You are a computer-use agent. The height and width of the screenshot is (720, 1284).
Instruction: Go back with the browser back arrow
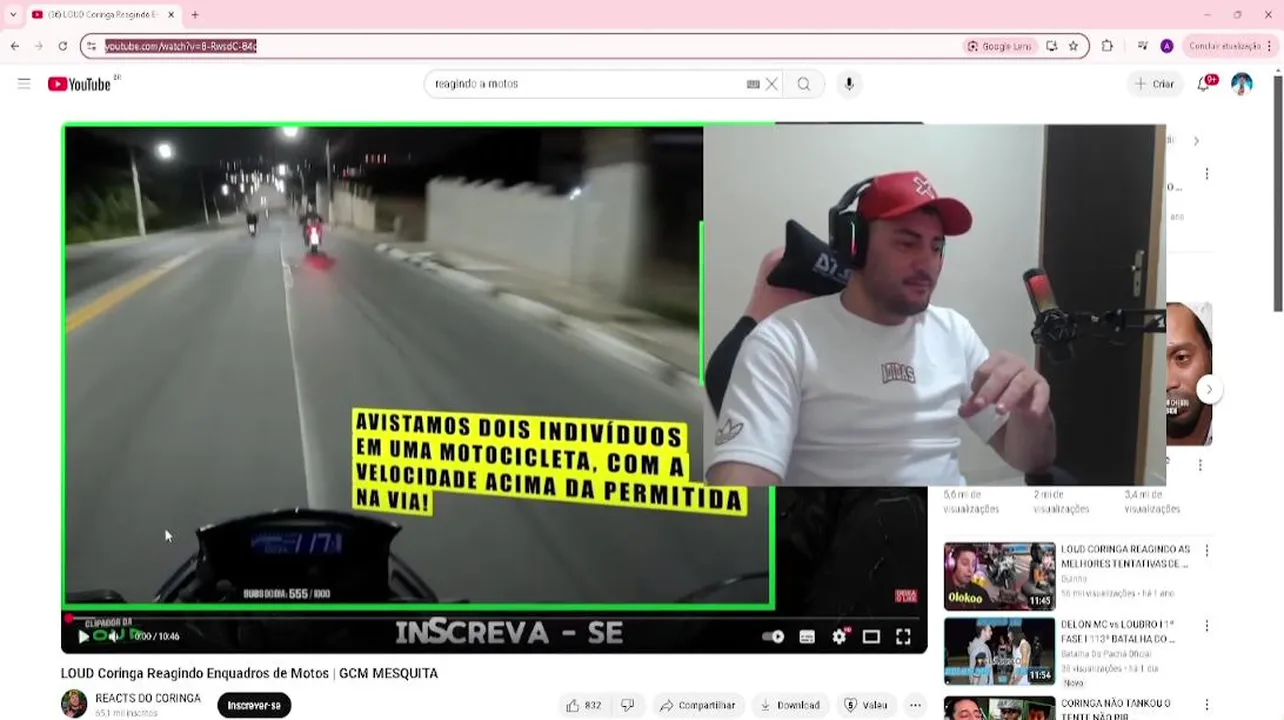[15, 46]
